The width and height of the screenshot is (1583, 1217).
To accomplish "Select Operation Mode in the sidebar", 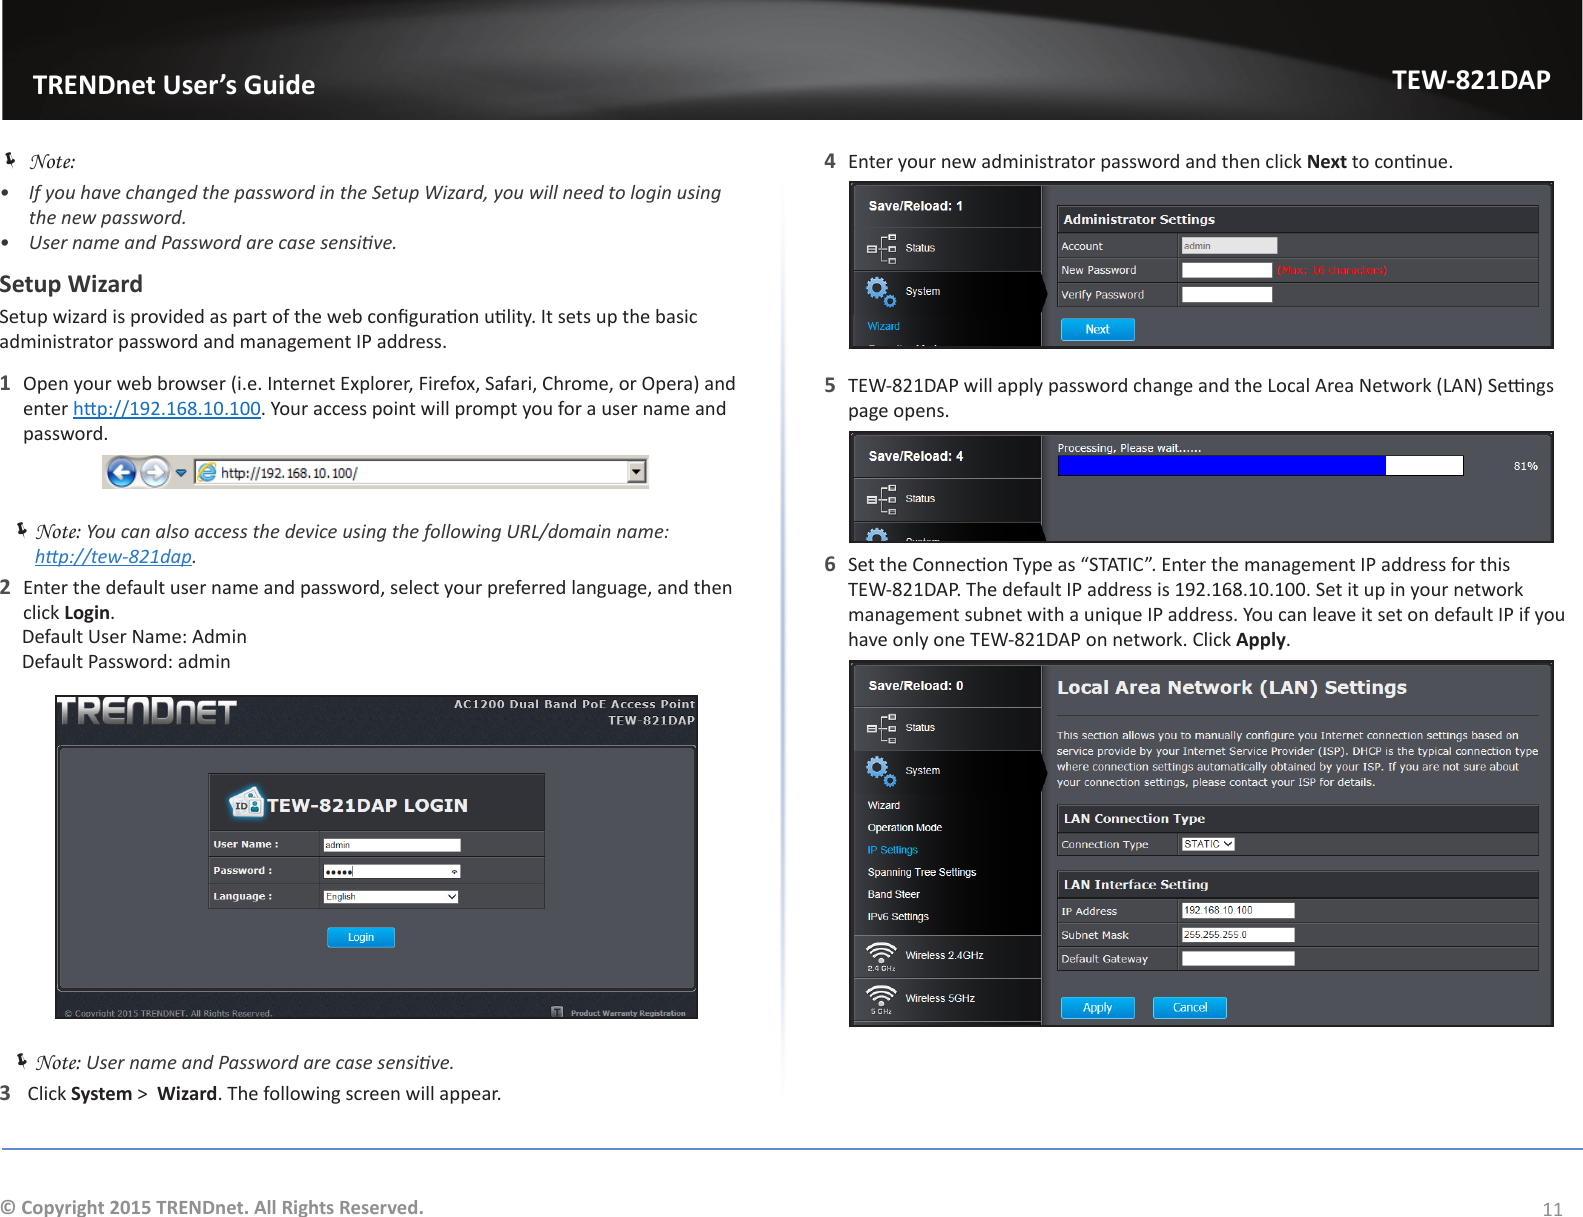I will (905, 828).
